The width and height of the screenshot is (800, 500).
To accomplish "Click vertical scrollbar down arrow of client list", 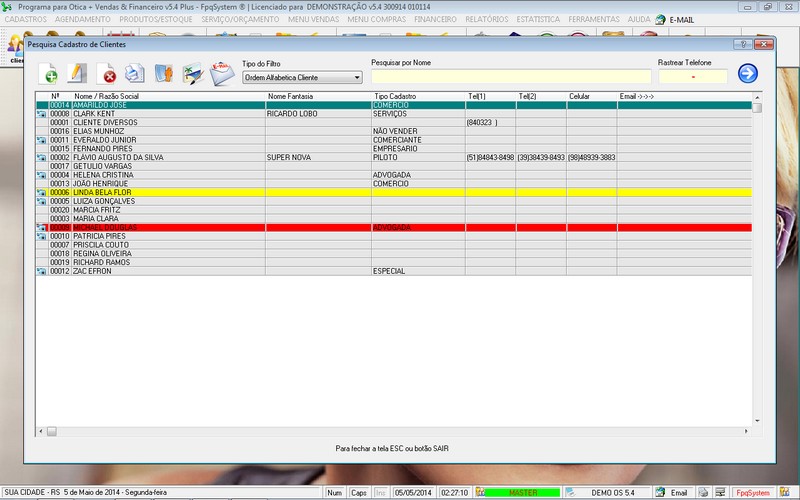I will coord(757,421).
